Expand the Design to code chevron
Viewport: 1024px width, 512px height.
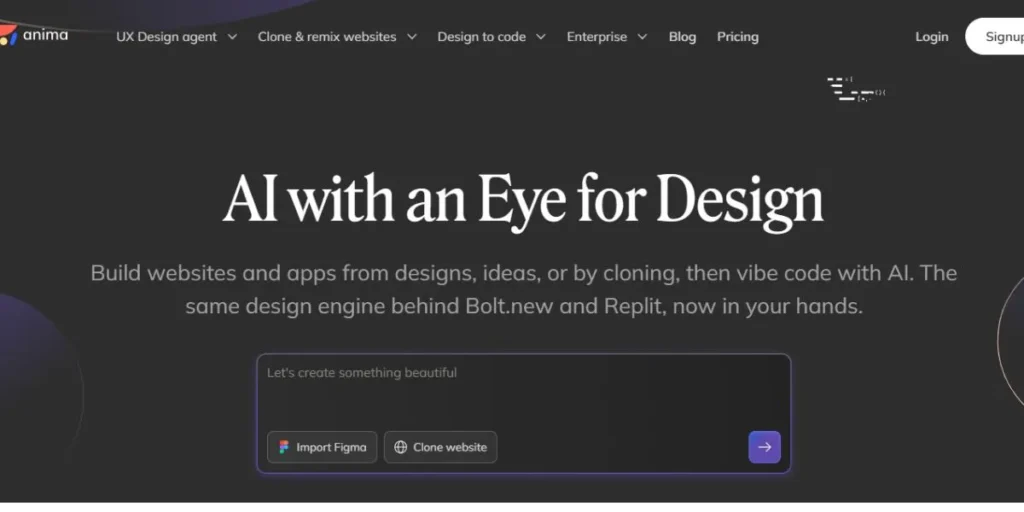[x=541, y=37]
